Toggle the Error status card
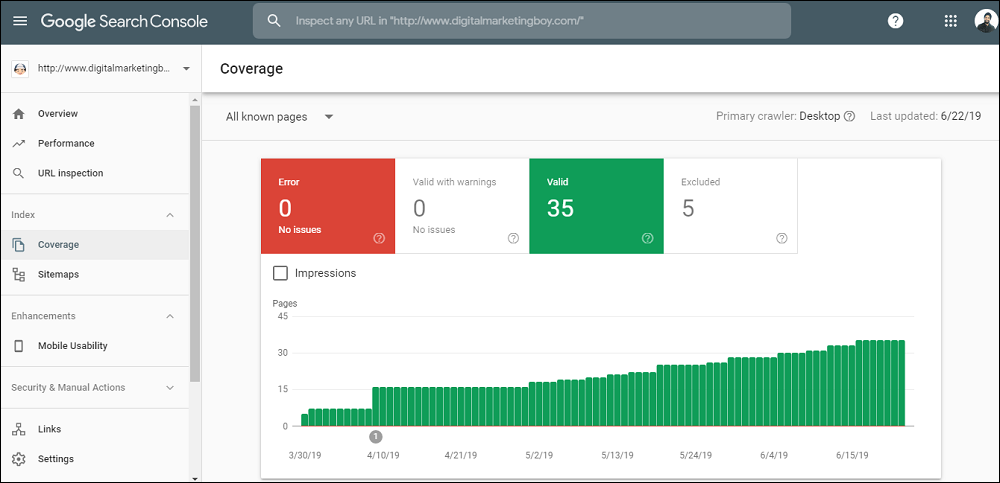 pyautogui.click(x=328, y=205)
